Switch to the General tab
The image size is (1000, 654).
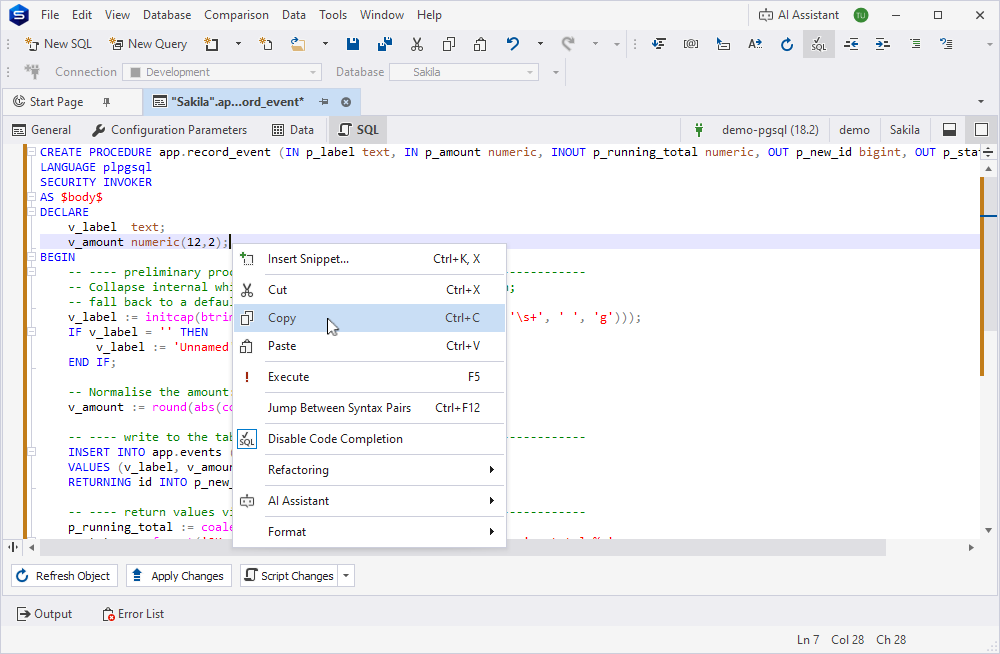tap(41, 130)
